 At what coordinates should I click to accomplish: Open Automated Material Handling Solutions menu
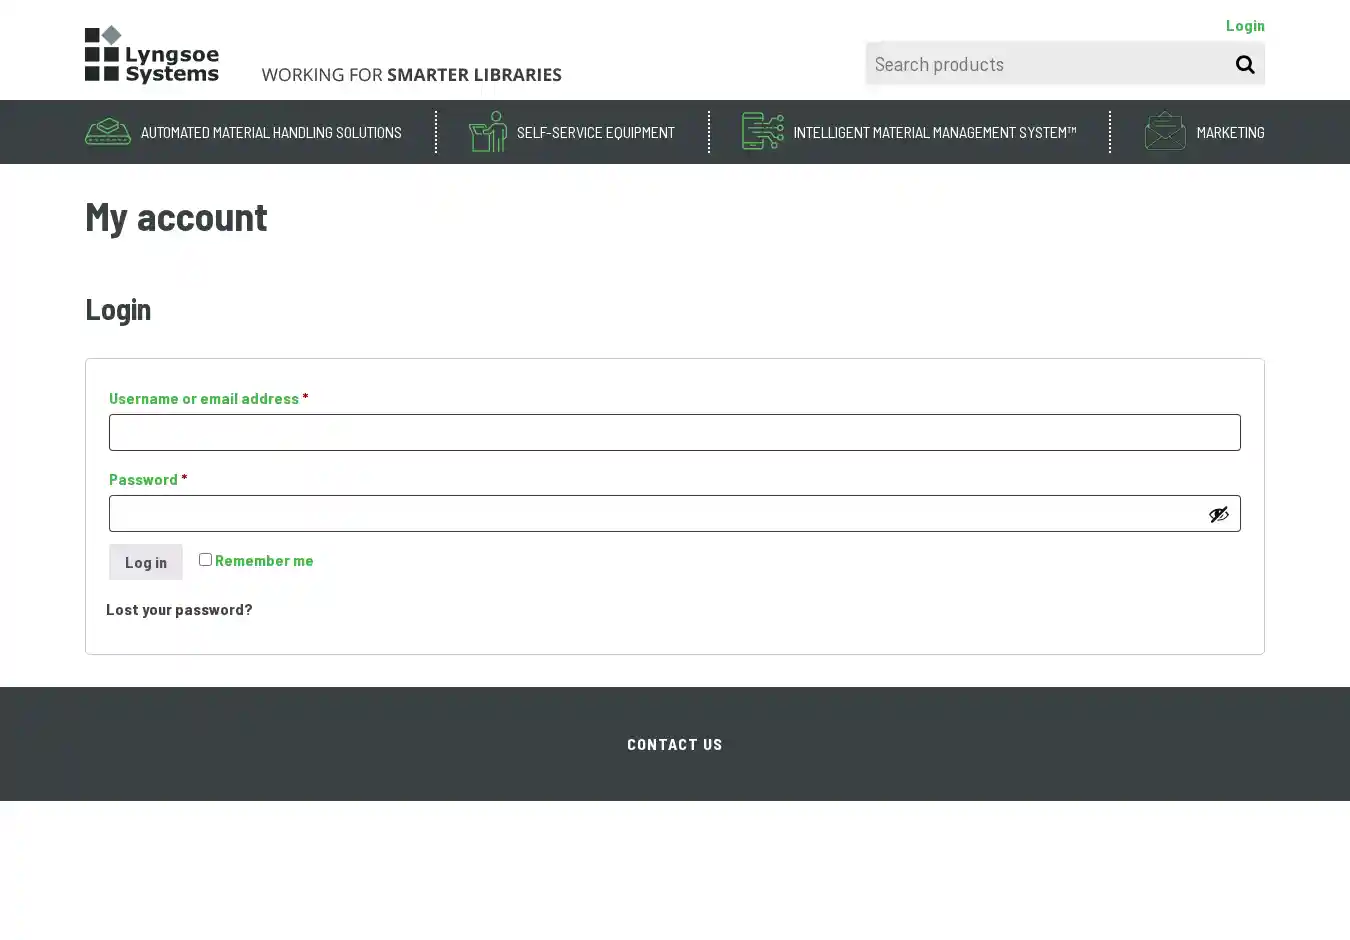coord(271,133)
